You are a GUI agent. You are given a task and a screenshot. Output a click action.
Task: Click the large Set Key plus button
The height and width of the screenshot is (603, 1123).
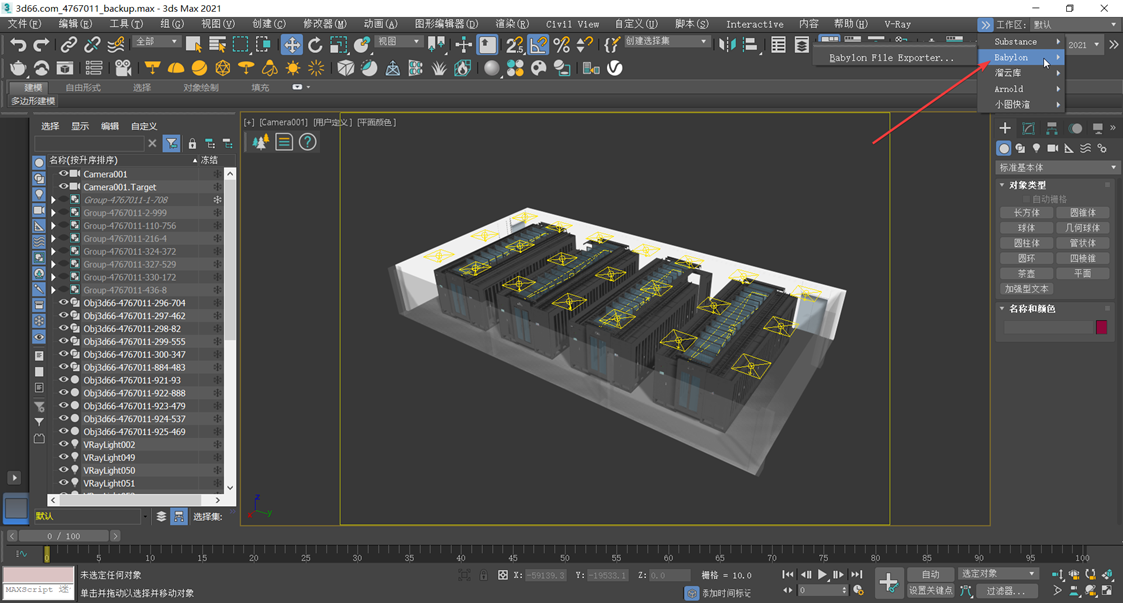coord(888,582)
